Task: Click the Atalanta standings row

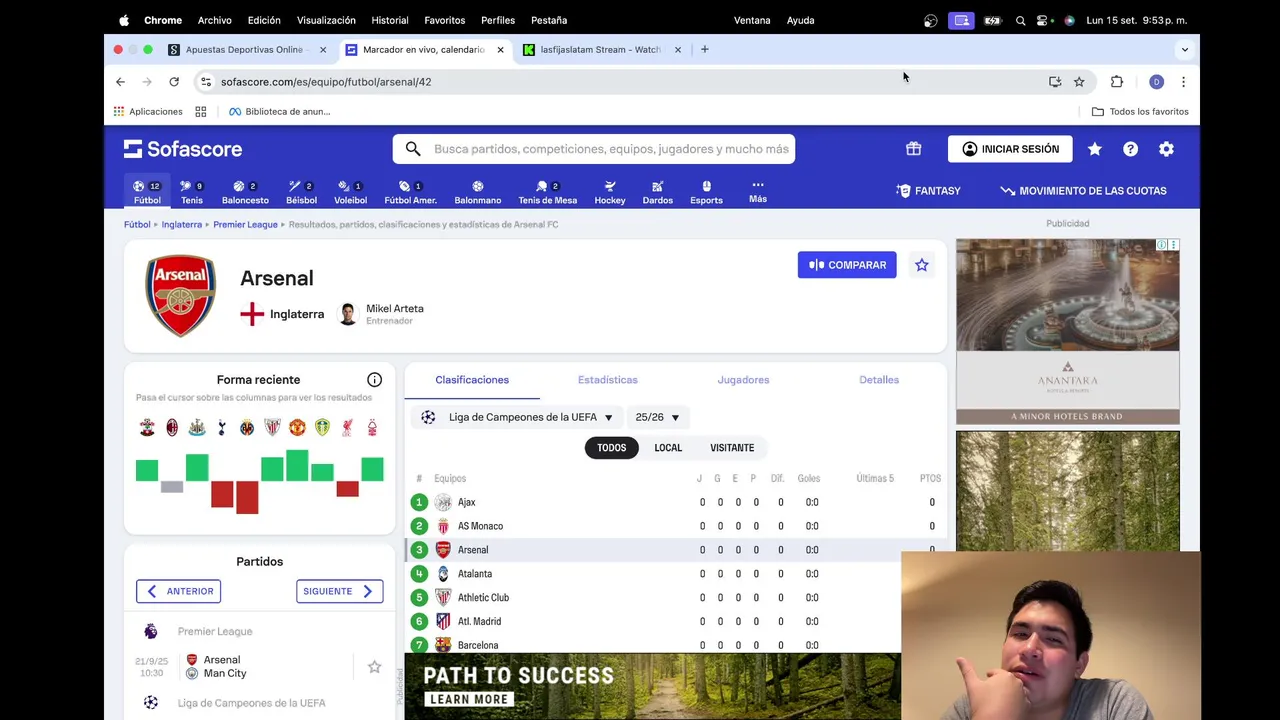Action: pos(653,574)
